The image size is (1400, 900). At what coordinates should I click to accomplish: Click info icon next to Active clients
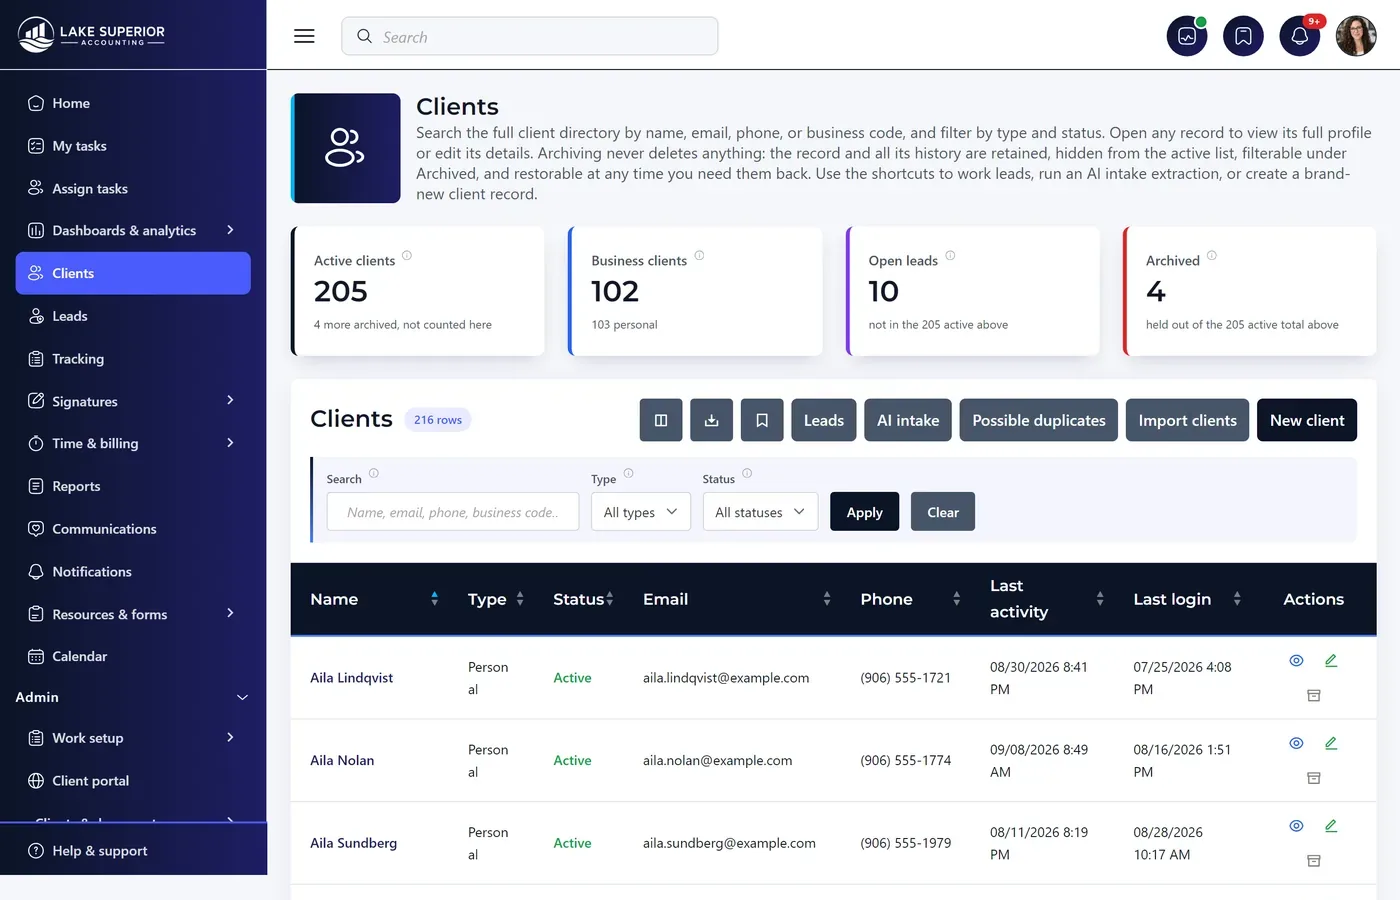pyautogui.click(x=407, y=256)
